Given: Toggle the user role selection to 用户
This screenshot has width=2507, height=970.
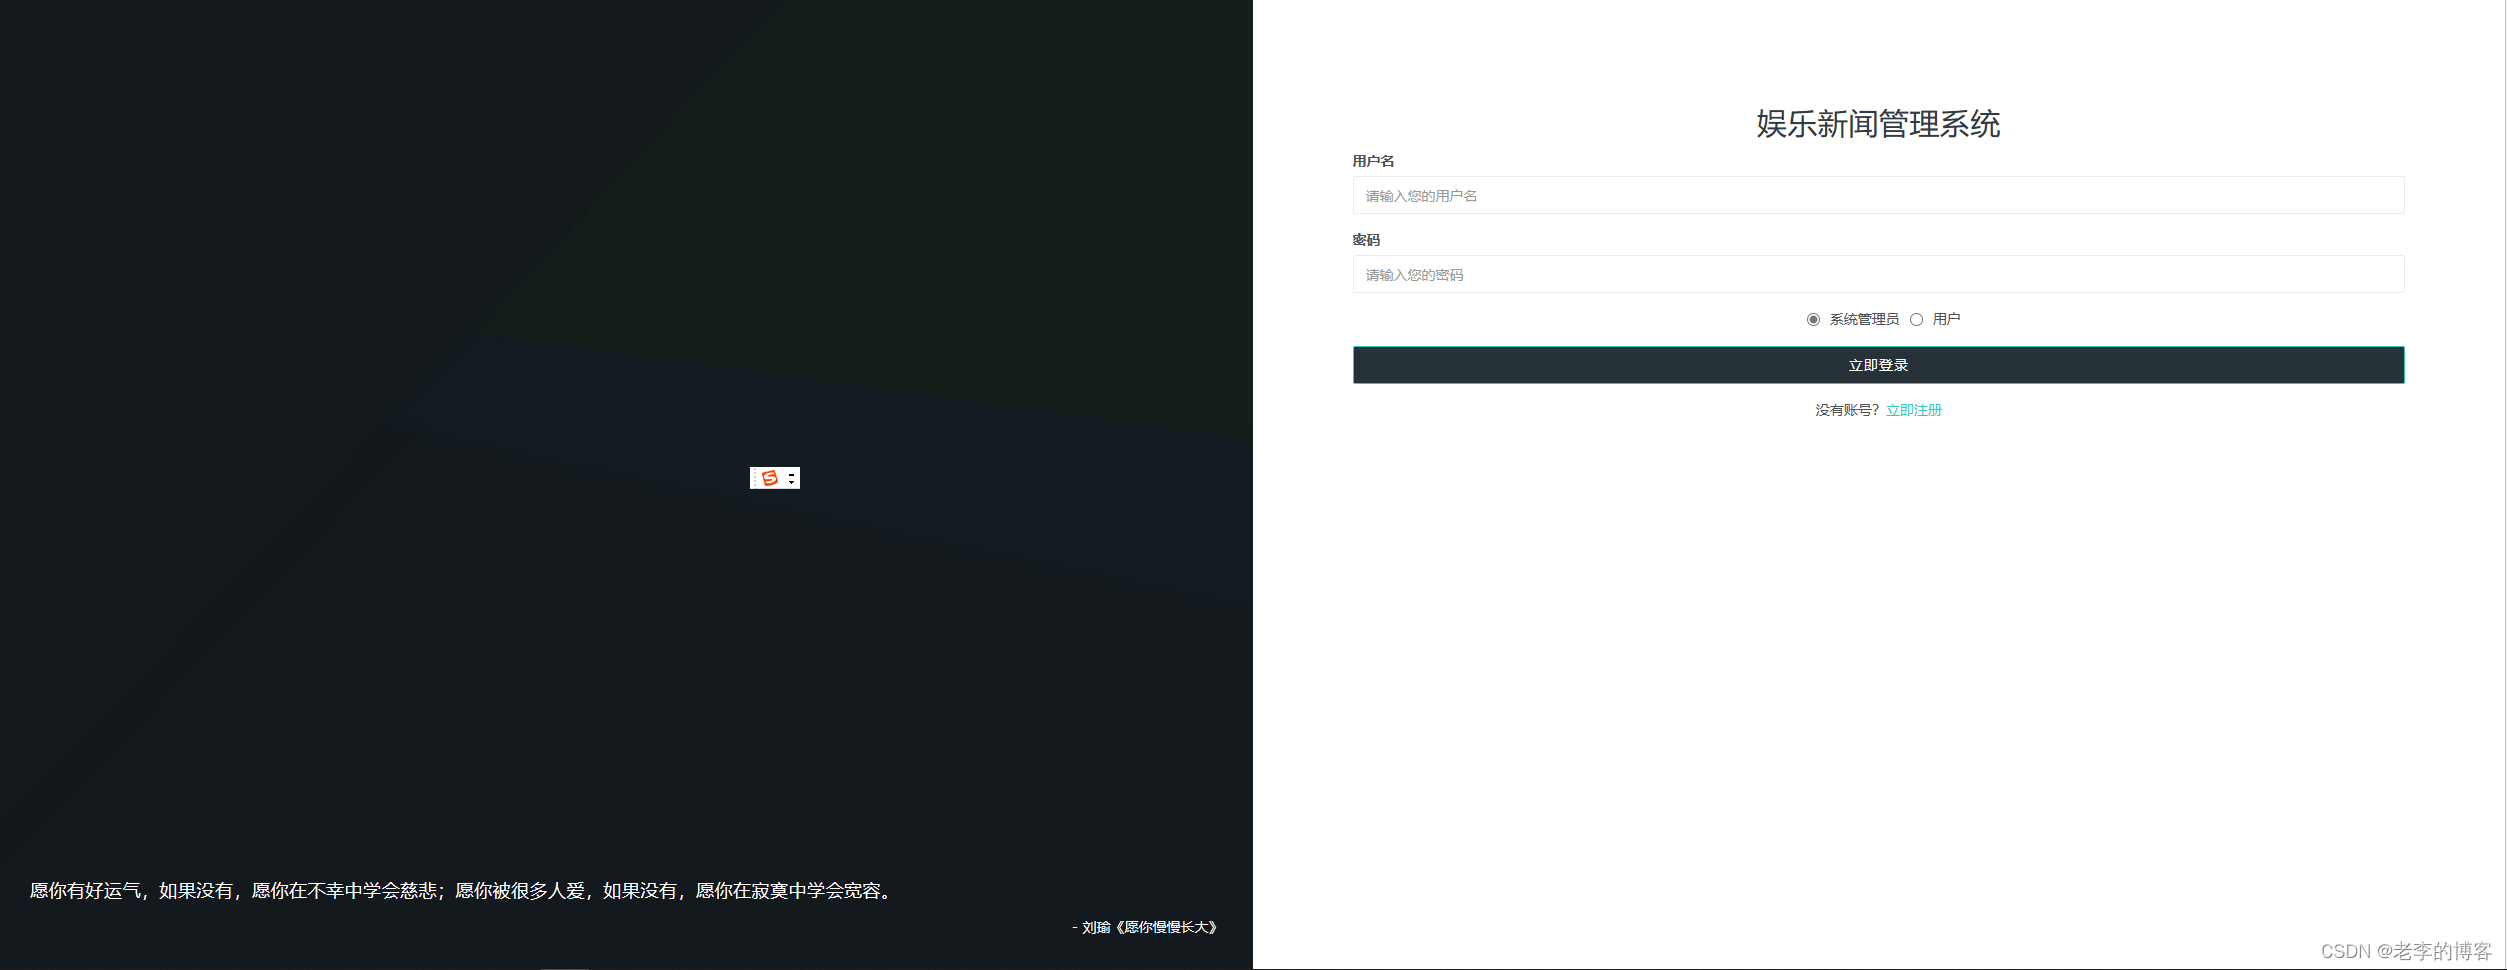Looking at the screenshot, I should click(1917, 319).
